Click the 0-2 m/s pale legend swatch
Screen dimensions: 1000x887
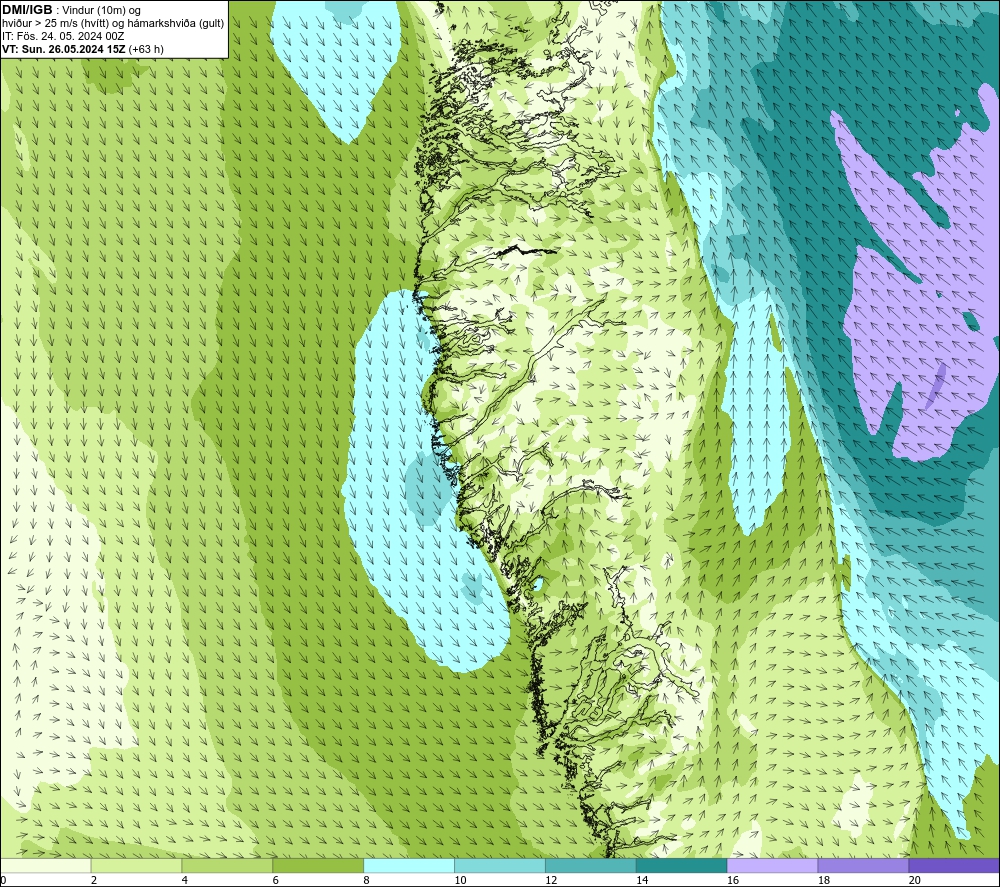pos(46,865)
